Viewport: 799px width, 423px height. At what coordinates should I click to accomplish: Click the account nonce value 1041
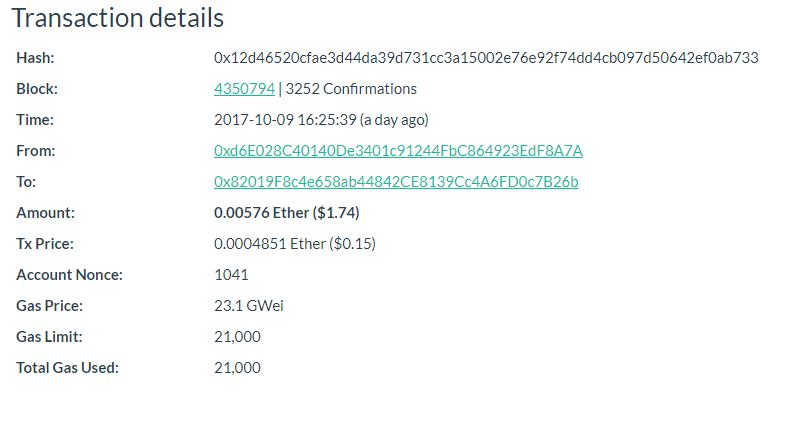(x=231, y=275)
